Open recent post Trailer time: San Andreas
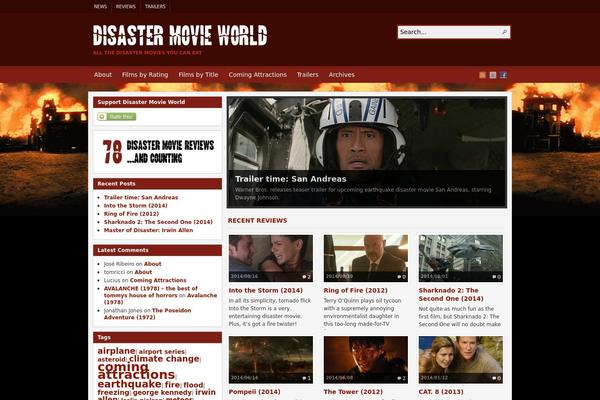 tap(141, 198)
